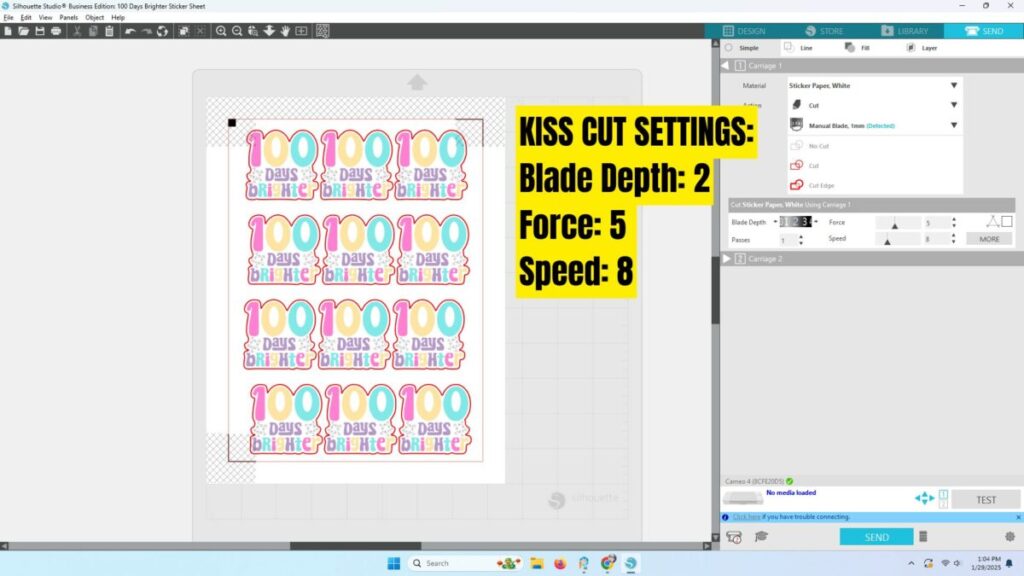The height and width of the screenshot is (576, 1024).
Task: Cut selection with the scissors icon
Action: point(77,31)
